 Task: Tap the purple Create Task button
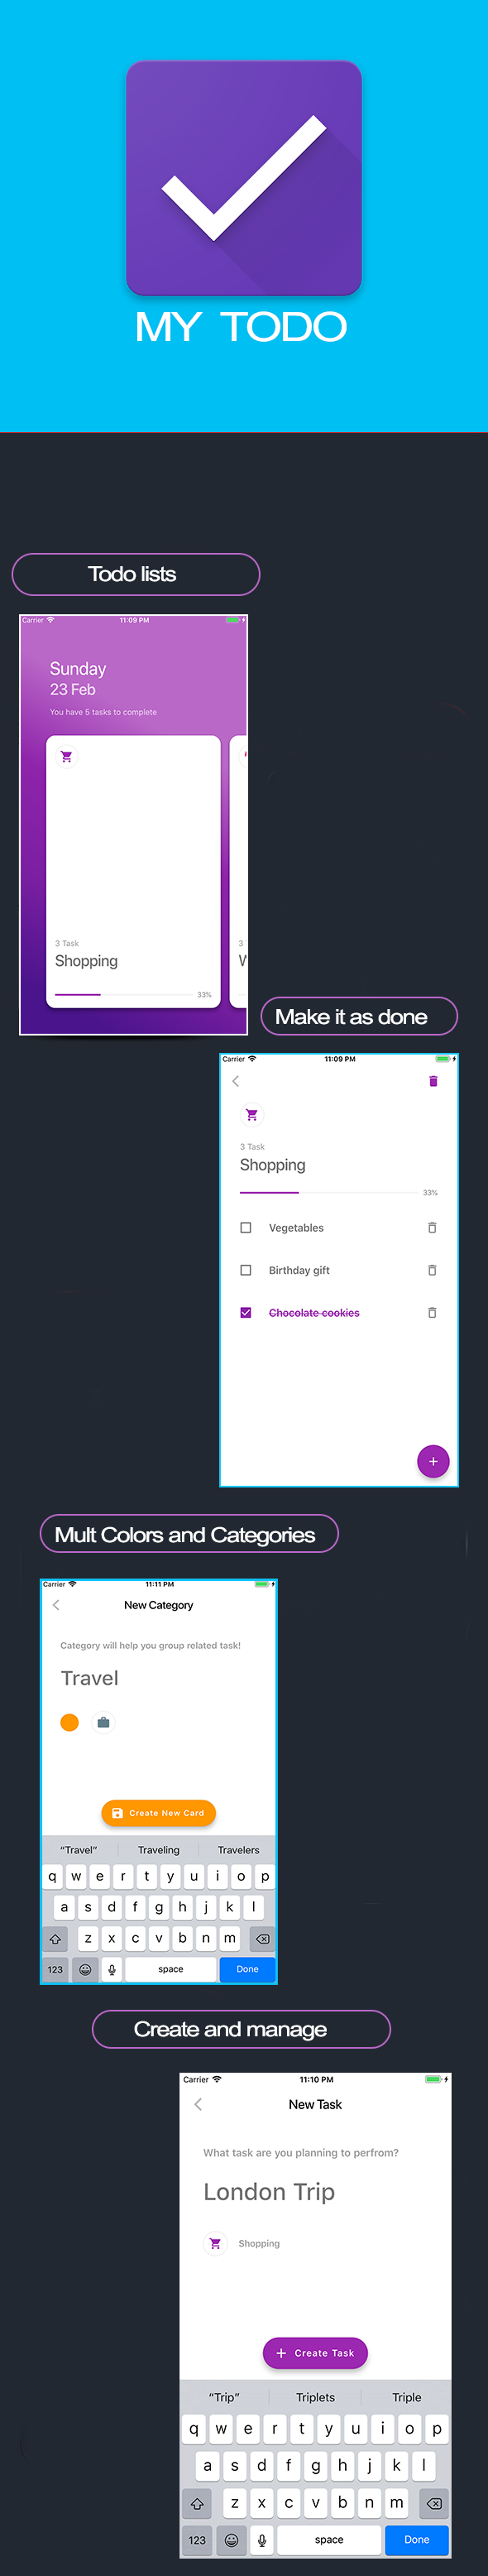(315, 2353)
